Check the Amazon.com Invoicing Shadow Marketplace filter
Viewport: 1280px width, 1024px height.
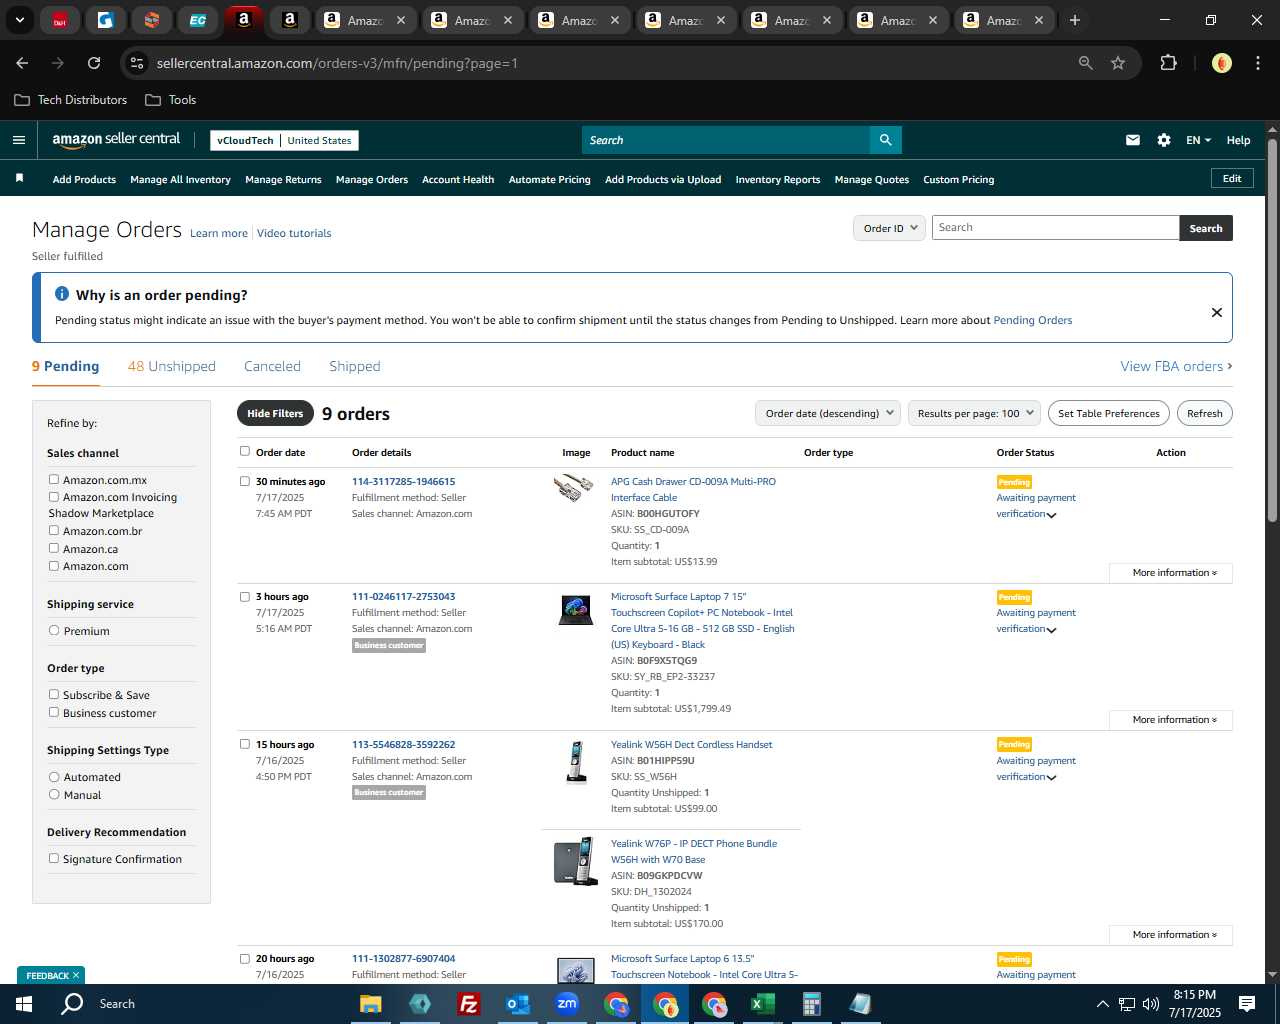coord(54,497)
